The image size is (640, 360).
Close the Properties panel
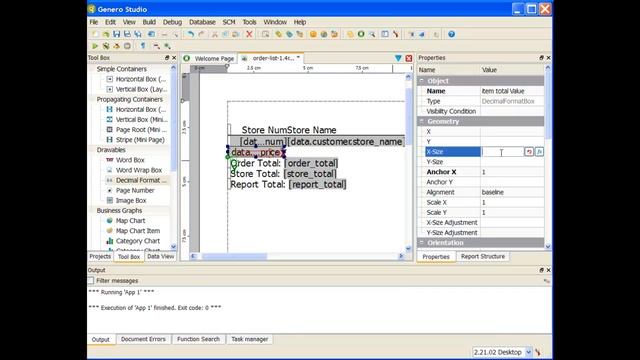tap(548, 58)
